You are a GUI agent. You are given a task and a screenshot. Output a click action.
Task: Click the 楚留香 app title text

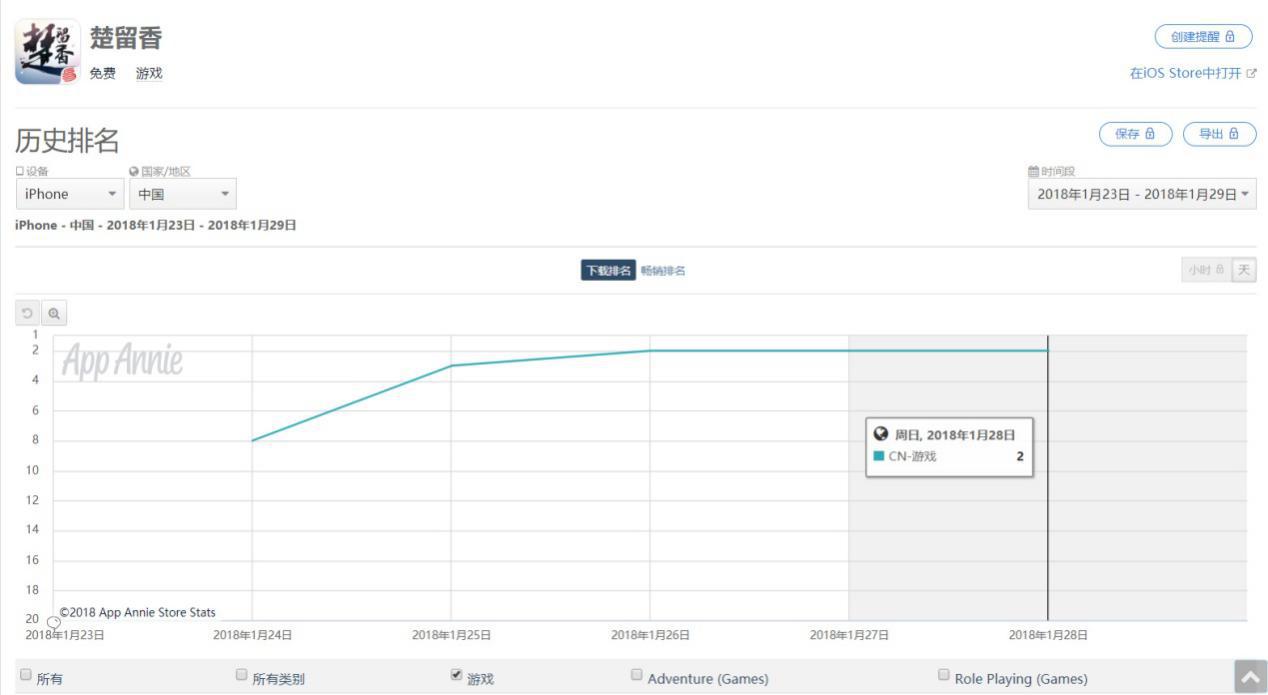point(126,38)
